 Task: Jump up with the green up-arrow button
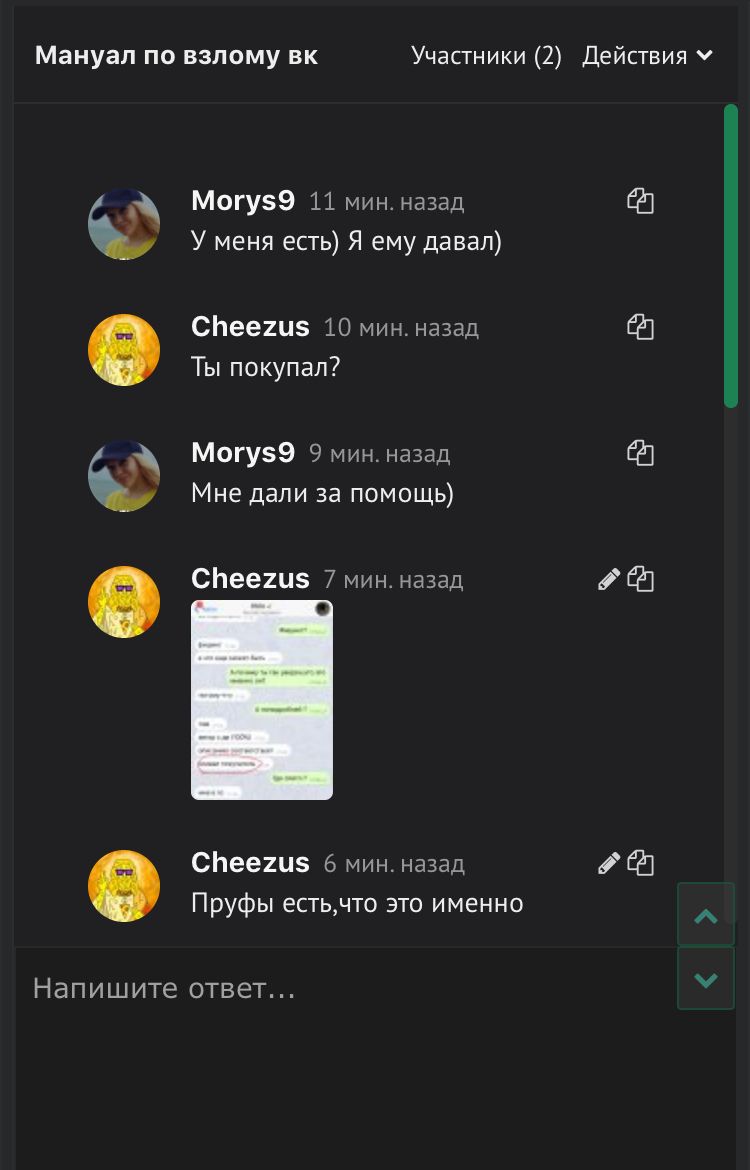[706, 915]
